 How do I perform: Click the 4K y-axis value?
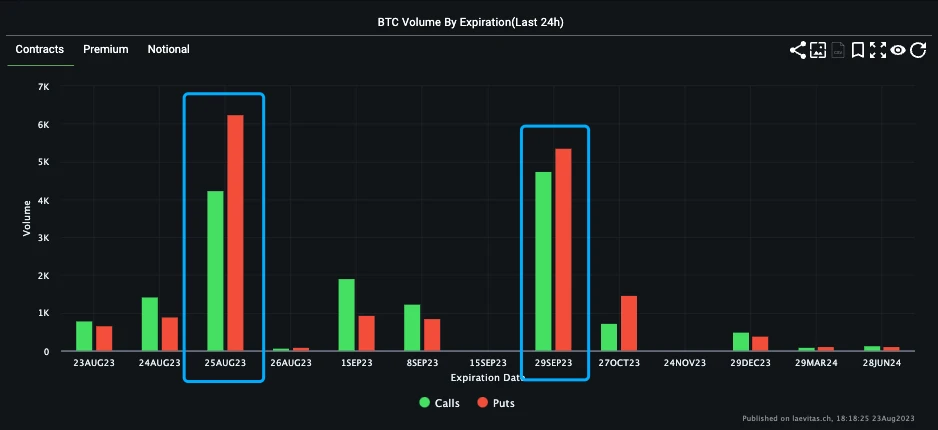(43, 200)
